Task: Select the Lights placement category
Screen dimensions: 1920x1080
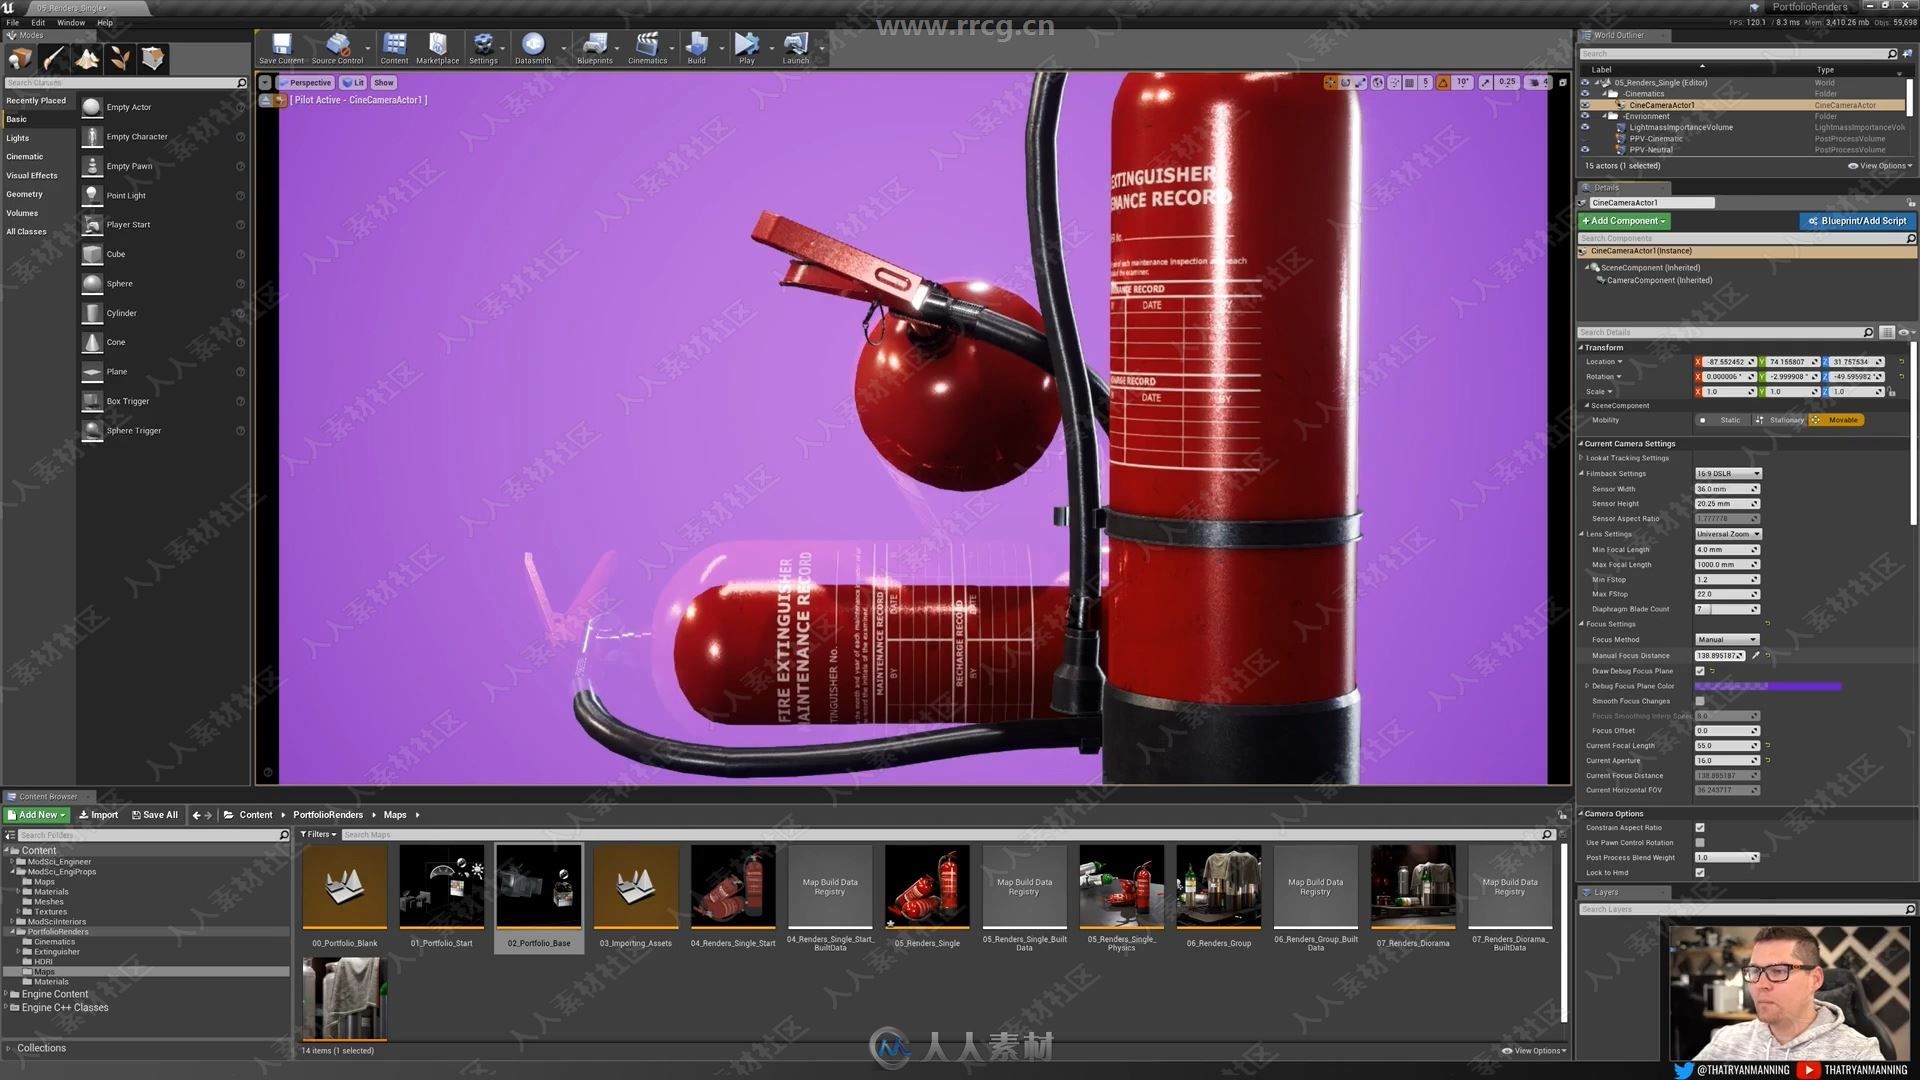Action: (18, 138)
